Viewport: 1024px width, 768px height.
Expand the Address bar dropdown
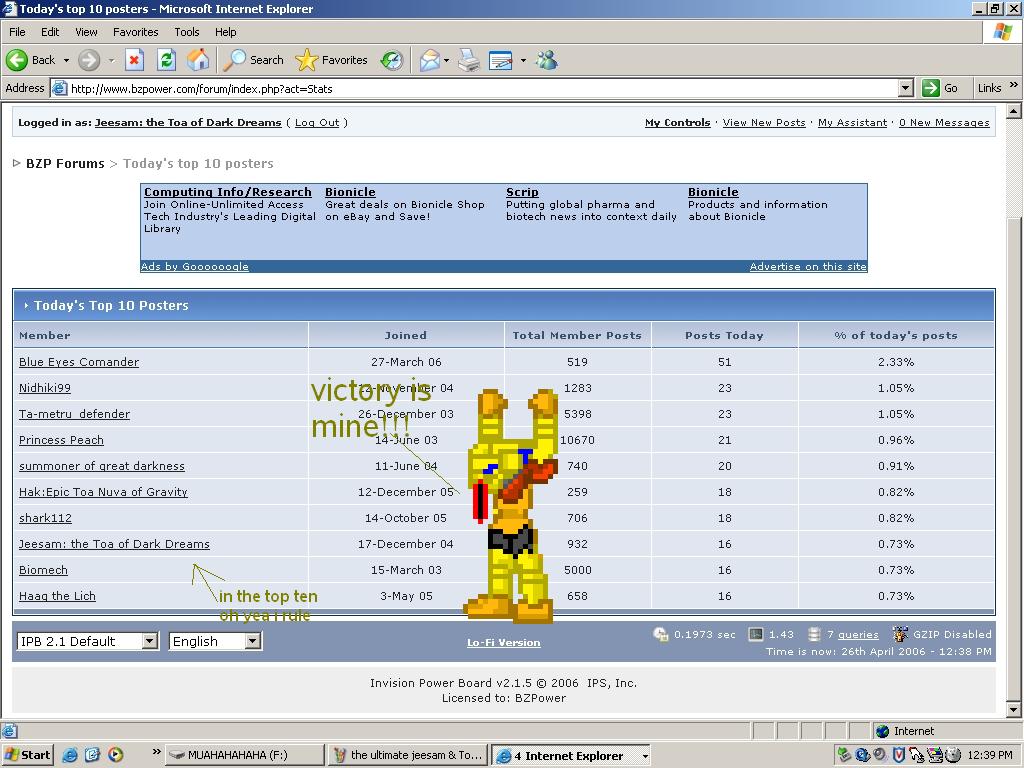point(905,88)
